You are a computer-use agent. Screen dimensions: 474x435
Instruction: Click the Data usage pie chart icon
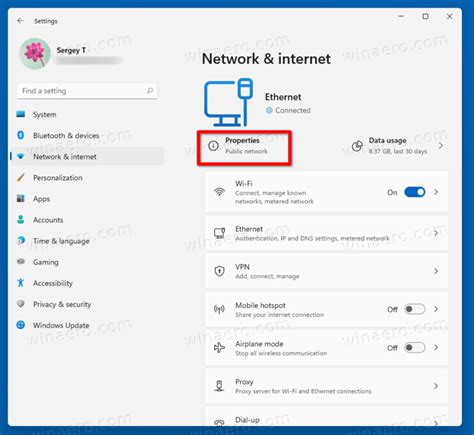point(357,146)
